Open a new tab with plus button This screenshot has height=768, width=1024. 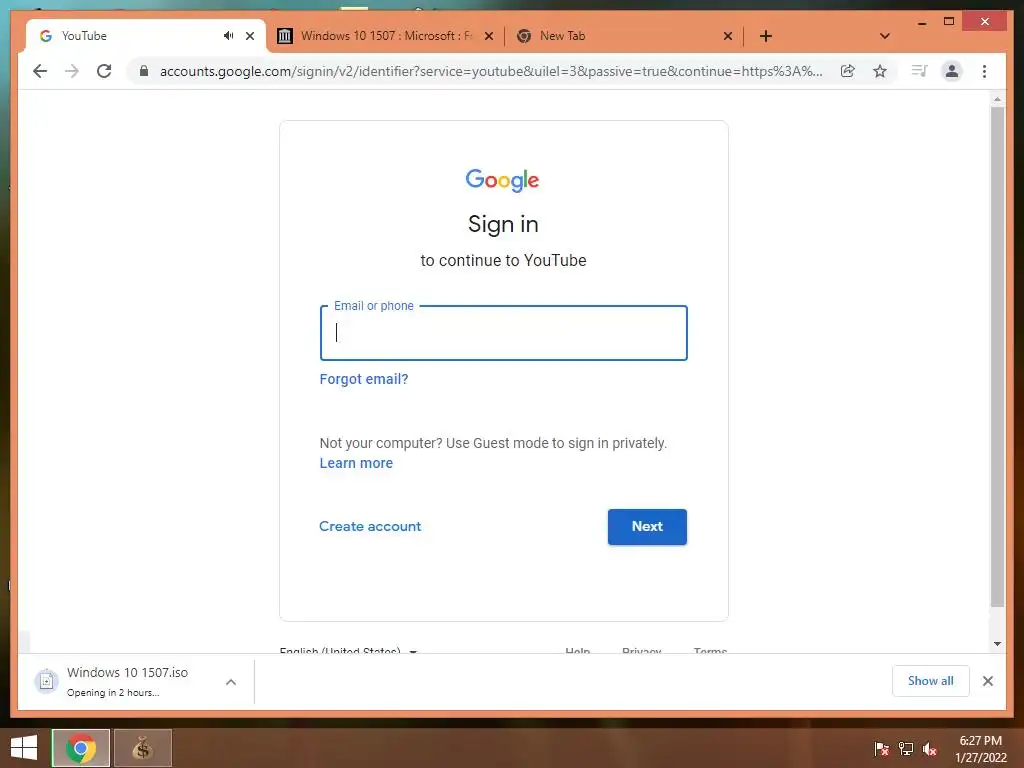(x=766, y=36)
